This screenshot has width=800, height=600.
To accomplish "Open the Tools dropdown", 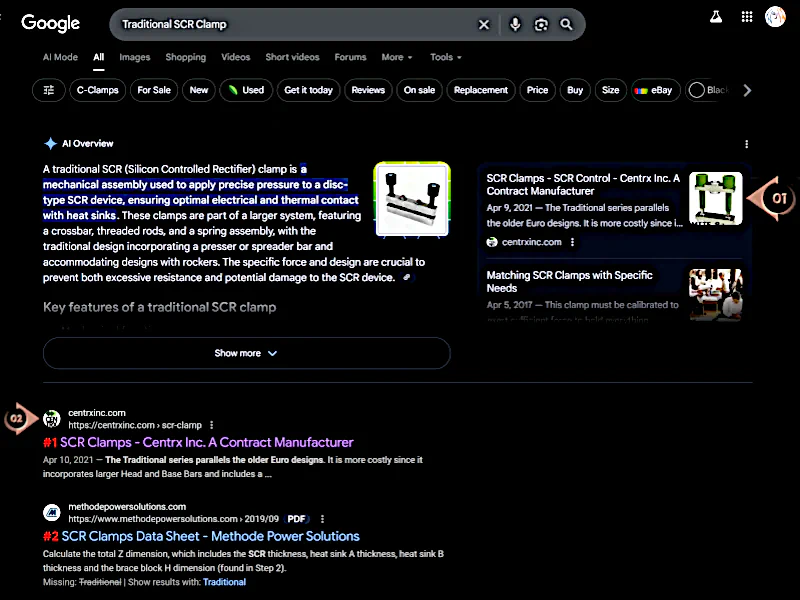I will pyautogui.click(x=446, y=57).
